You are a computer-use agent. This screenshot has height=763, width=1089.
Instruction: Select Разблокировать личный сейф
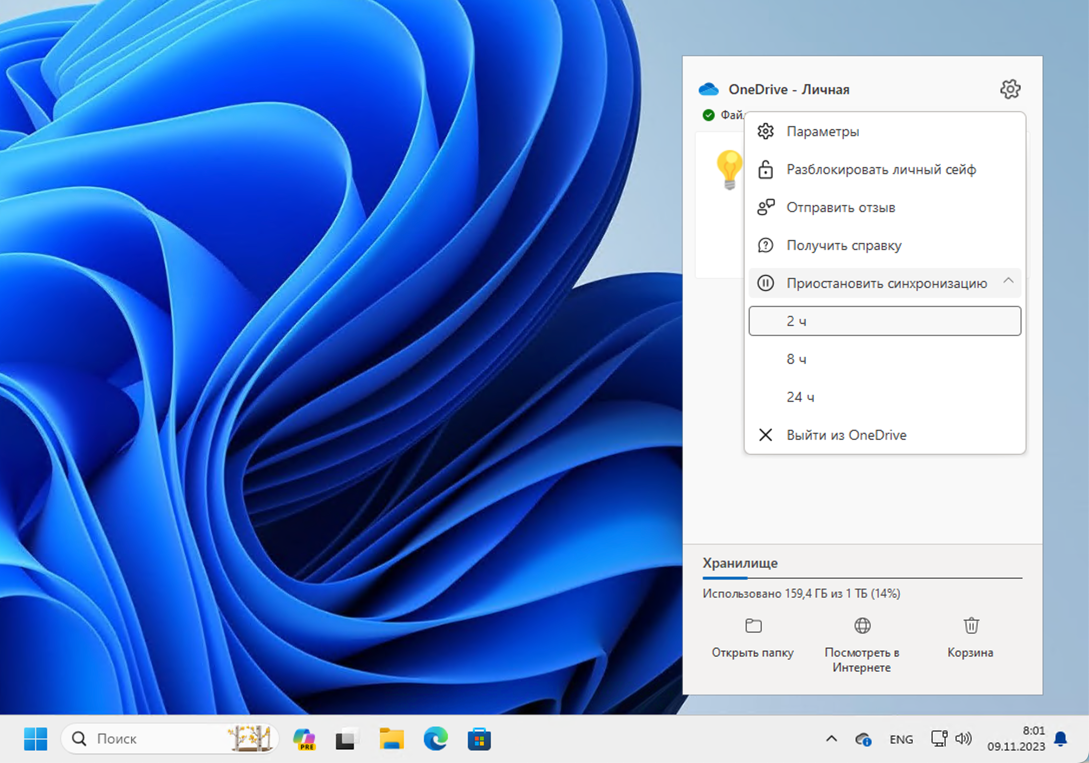pyautogui.click(x=880, y=170)
